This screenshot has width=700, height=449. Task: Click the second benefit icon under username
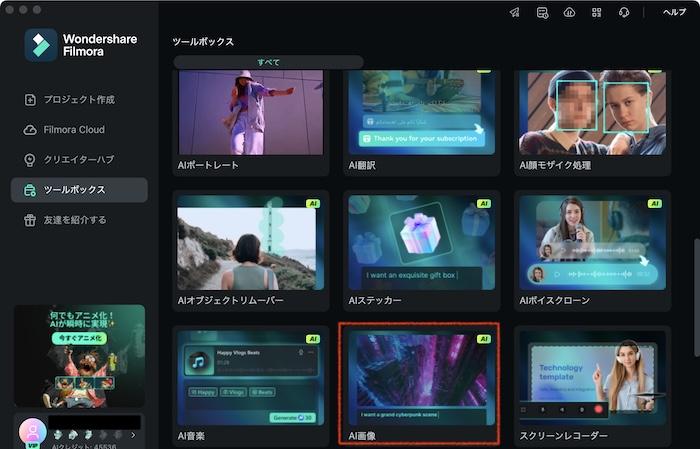73,434
